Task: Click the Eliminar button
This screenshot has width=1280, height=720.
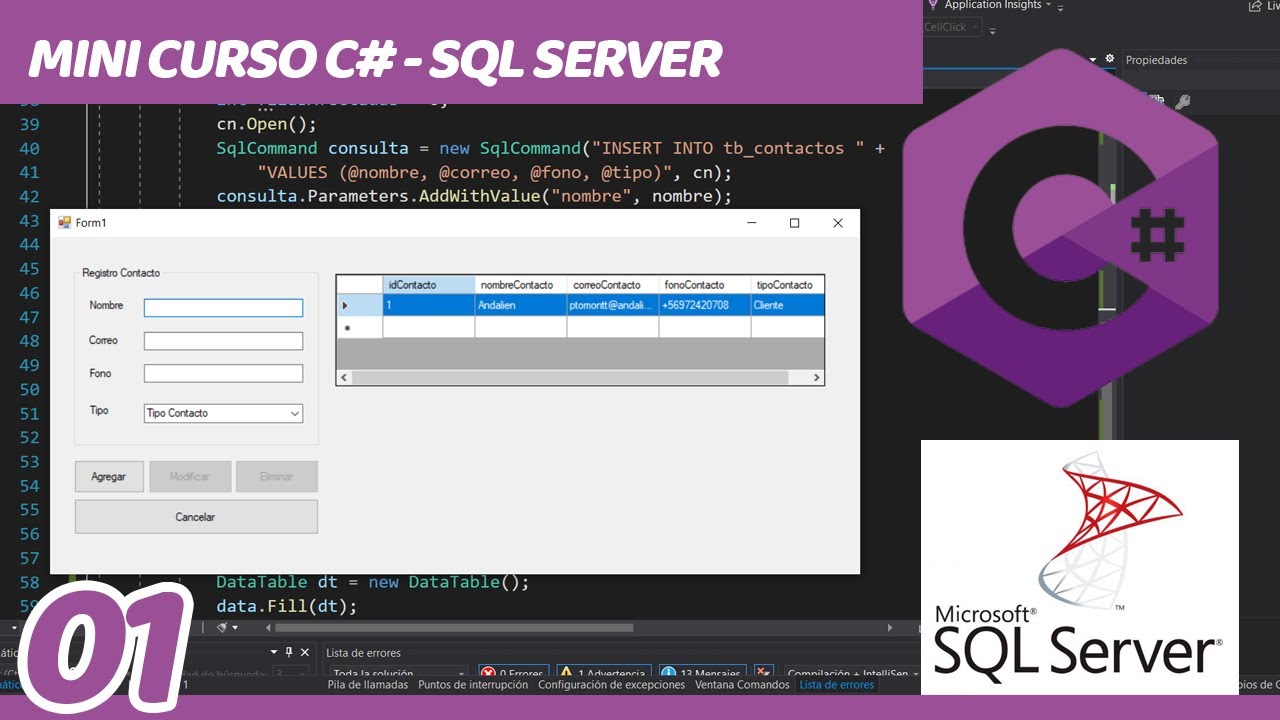Action: (x=277, y=477)
